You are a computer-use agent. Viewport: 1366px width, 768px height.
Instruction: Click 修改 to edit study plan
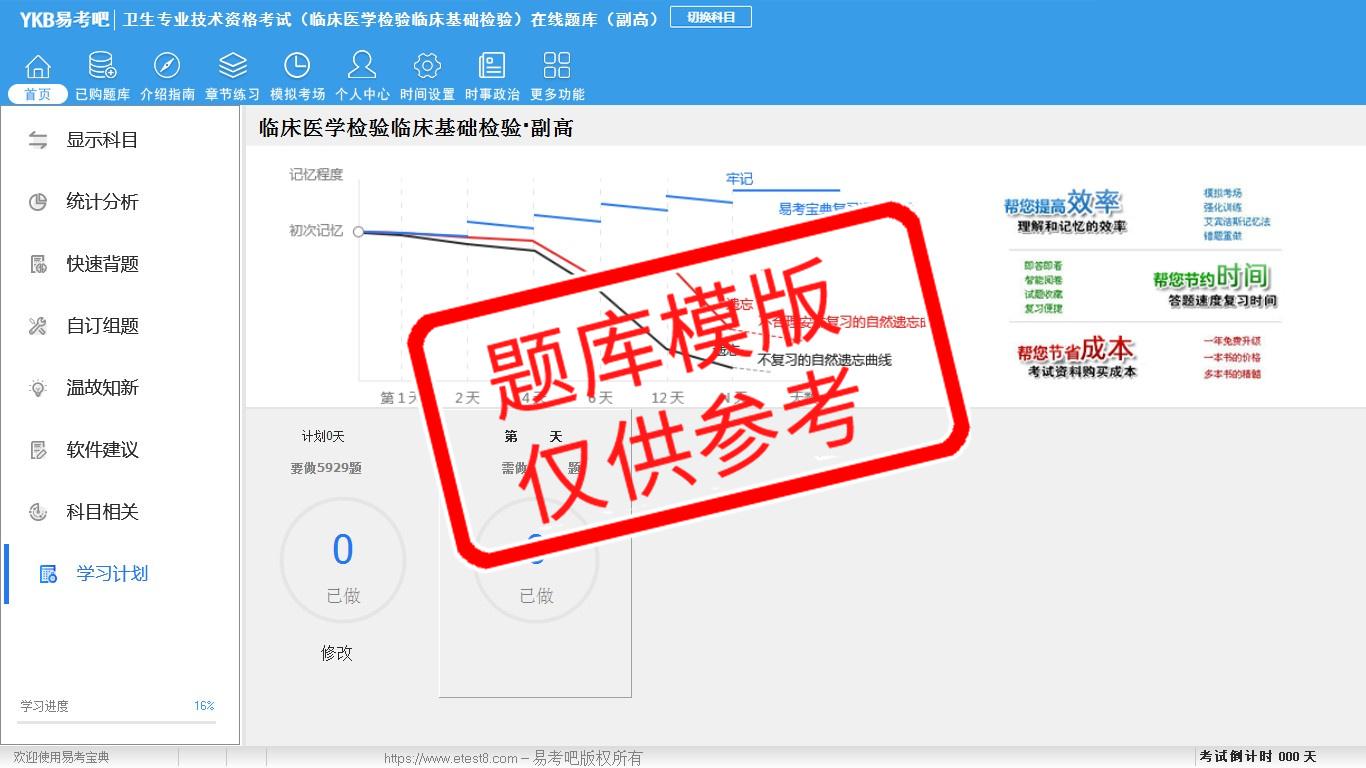click(x=337, y=653)
